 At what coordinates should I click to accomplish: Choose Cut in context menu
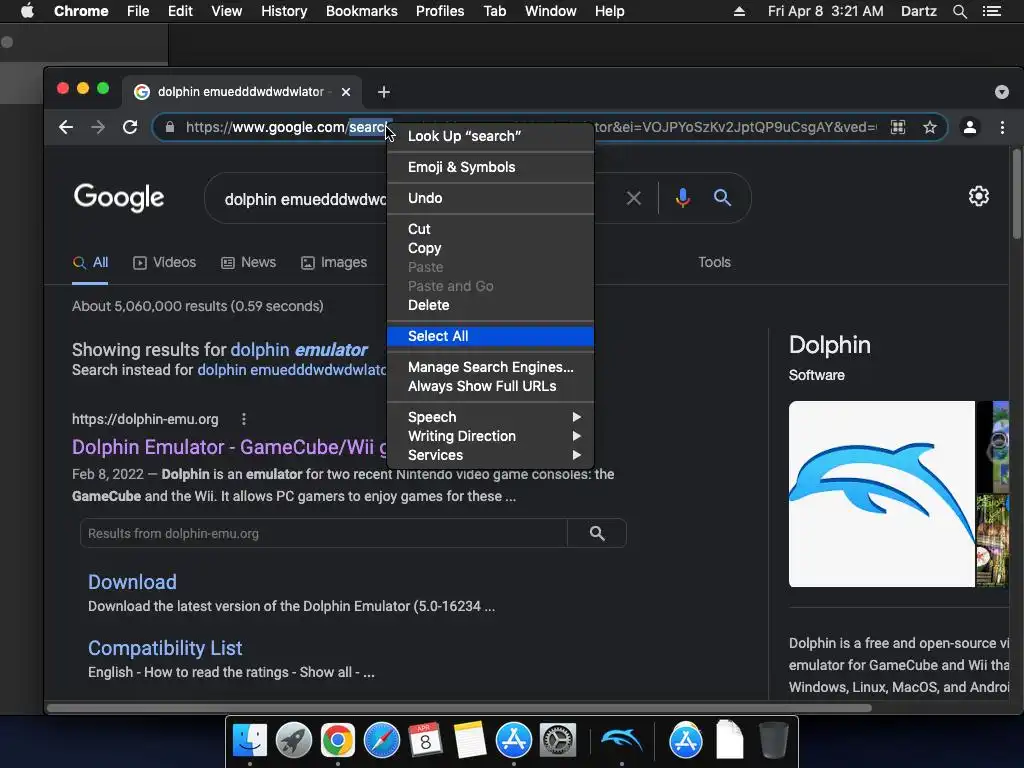point(490,229)
